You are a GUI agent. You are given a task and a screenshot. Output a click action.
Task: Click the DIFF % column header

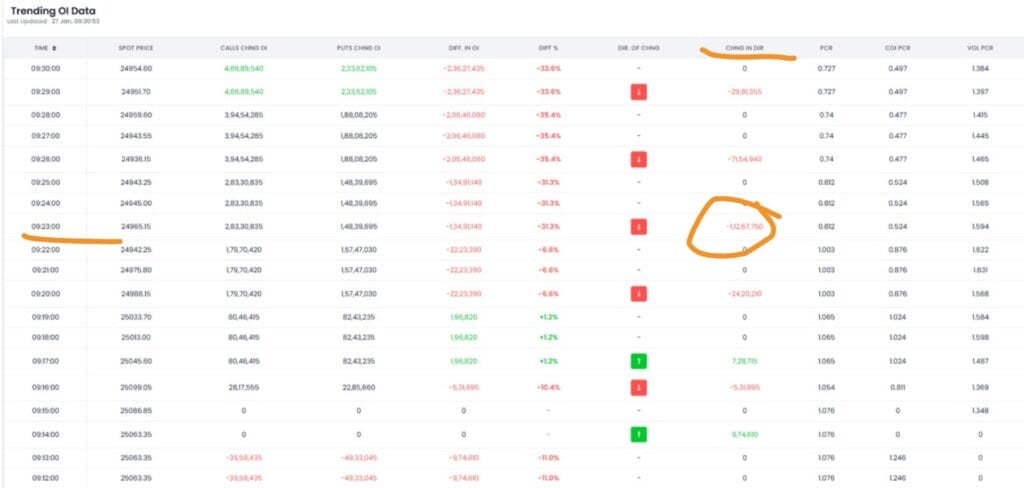click(548, 48)
